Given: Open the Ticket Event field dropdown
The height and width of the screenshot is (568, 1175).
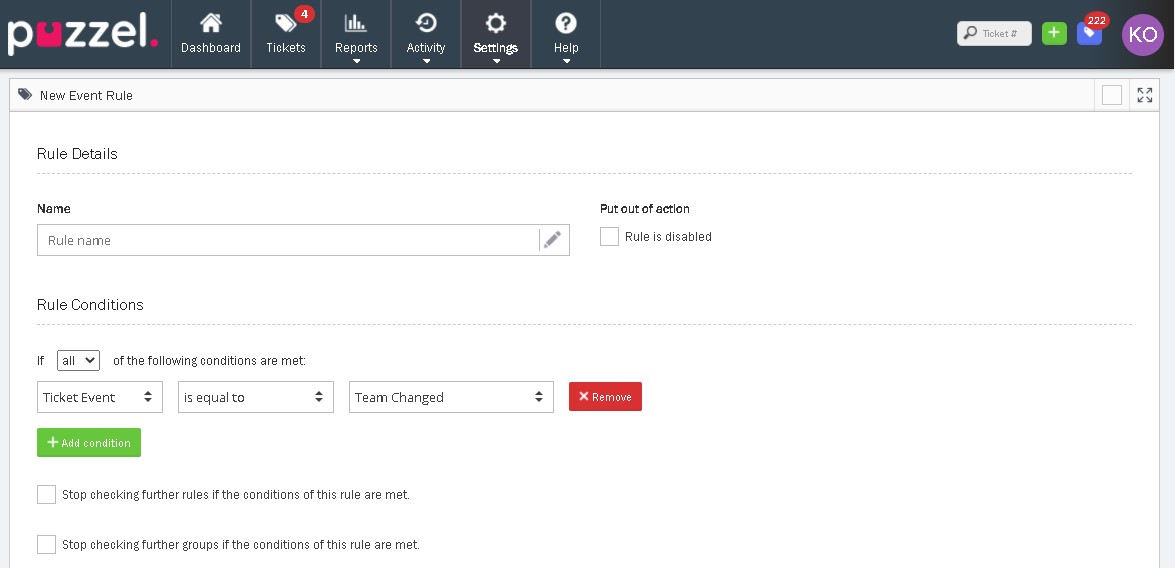Looking at the screenshot, I should point(100,397).
